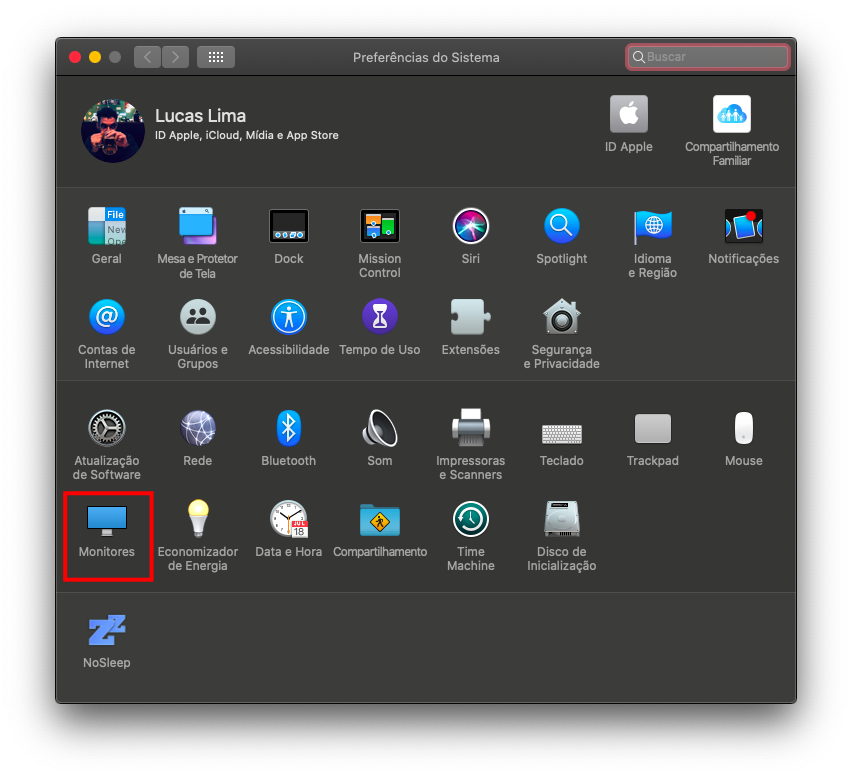The width and height of the screenshot is (852, 777).
Task: Go forward with the right arrow button
Action: (x=176, y=57)
